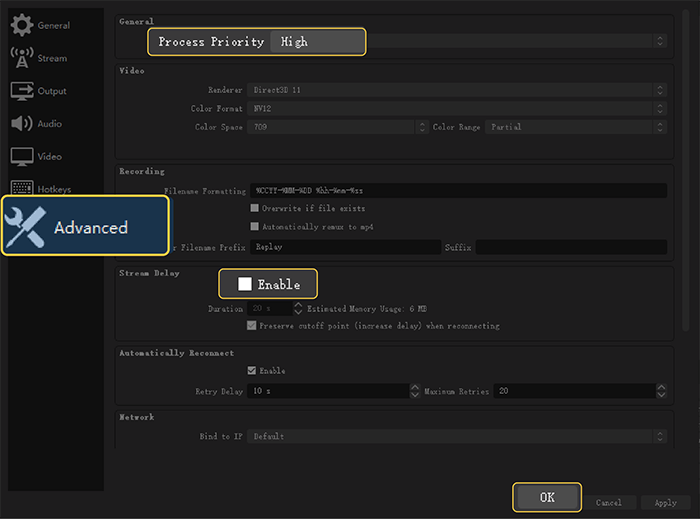The height and width of the screenshot is (519, 700).
Task: Open Audio settings speaker icon
Action: (22, 124)
